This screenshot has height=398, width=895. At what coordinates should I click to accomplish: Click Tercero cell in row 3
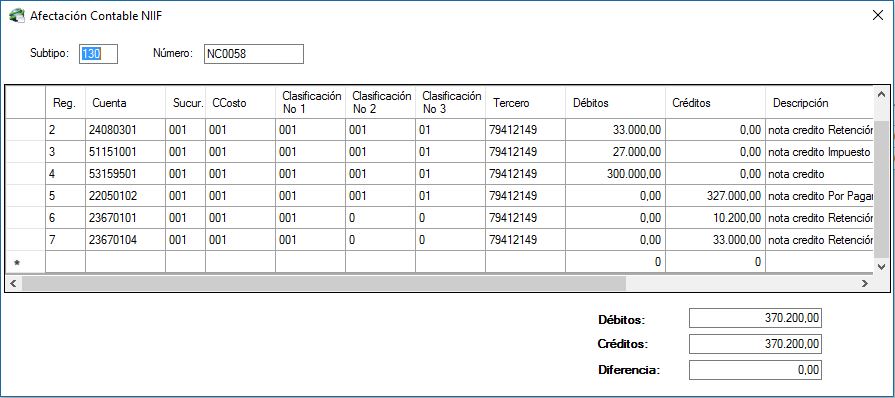tap(525, 152)
